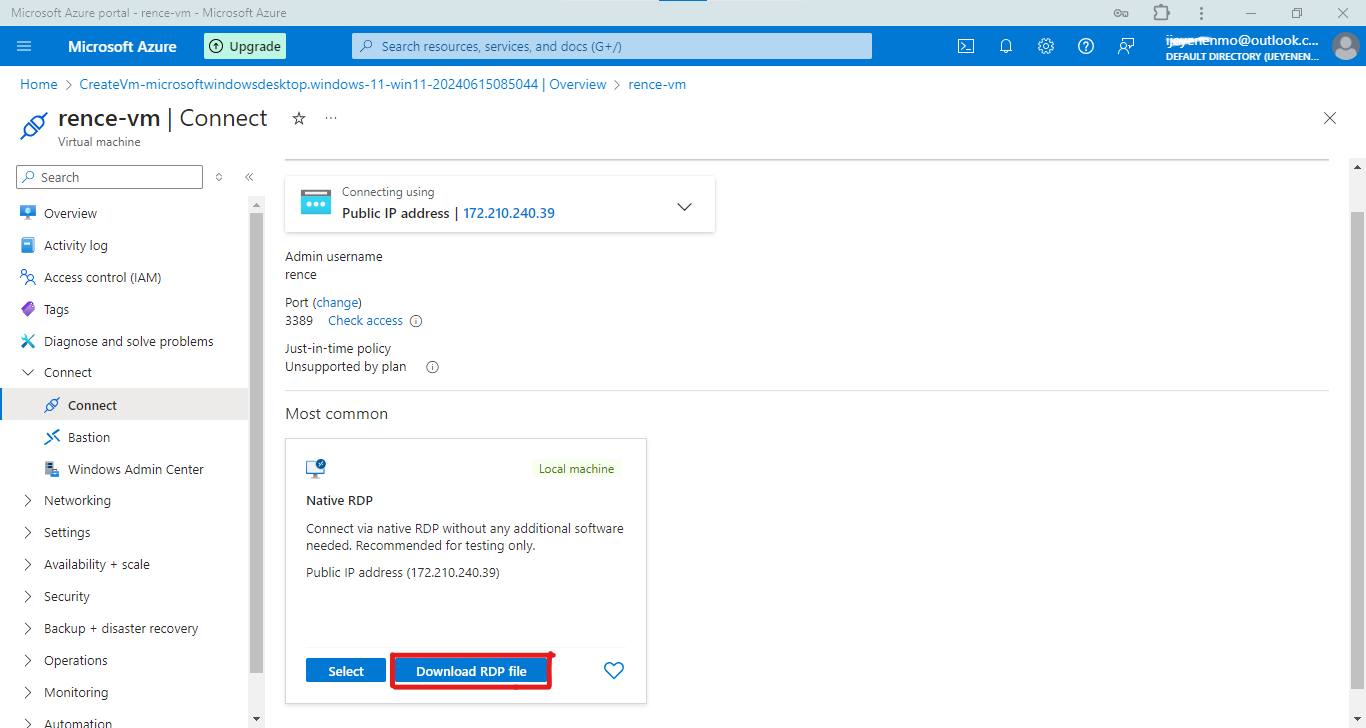Open the browser three-dot menu
Screen dimensions: 1366x728
point(1201,13)
